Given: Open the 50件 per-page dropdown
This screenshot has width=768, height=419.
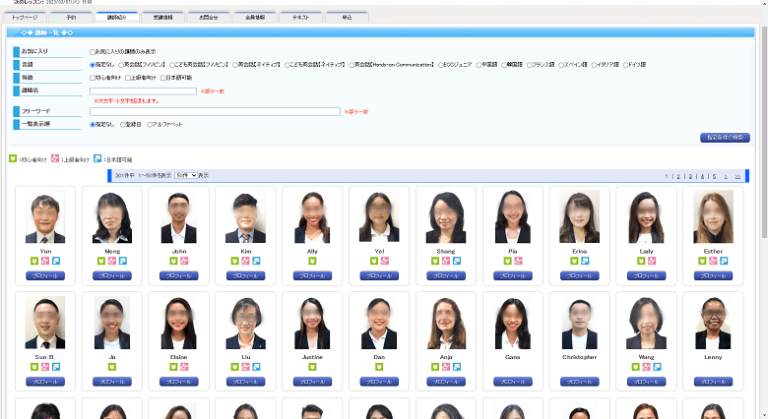Looking at the screenshot, I should tap(186, 175).
